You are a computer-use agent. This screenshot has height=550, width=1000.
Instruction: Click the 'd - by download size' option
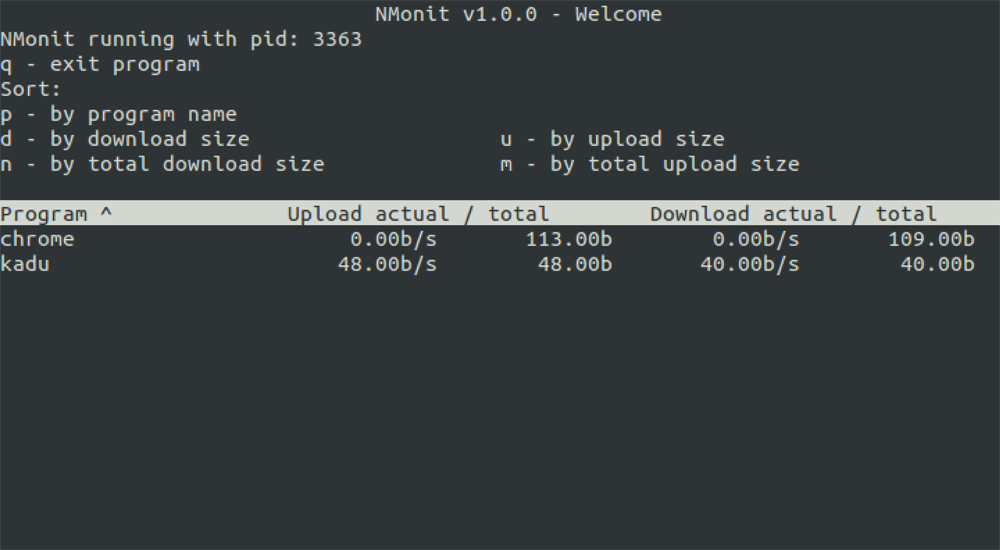pos(125,139)
